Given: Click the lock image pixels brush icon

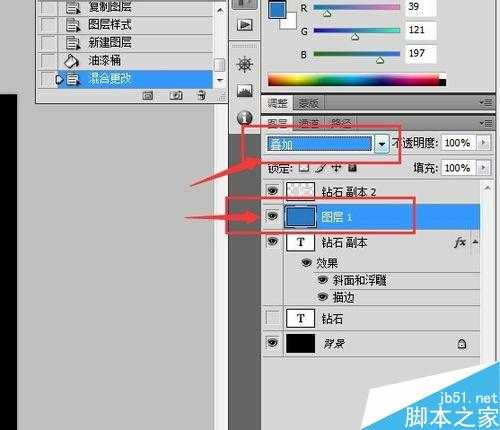Looking at the screenshot, I should click(x=321, y=168).
